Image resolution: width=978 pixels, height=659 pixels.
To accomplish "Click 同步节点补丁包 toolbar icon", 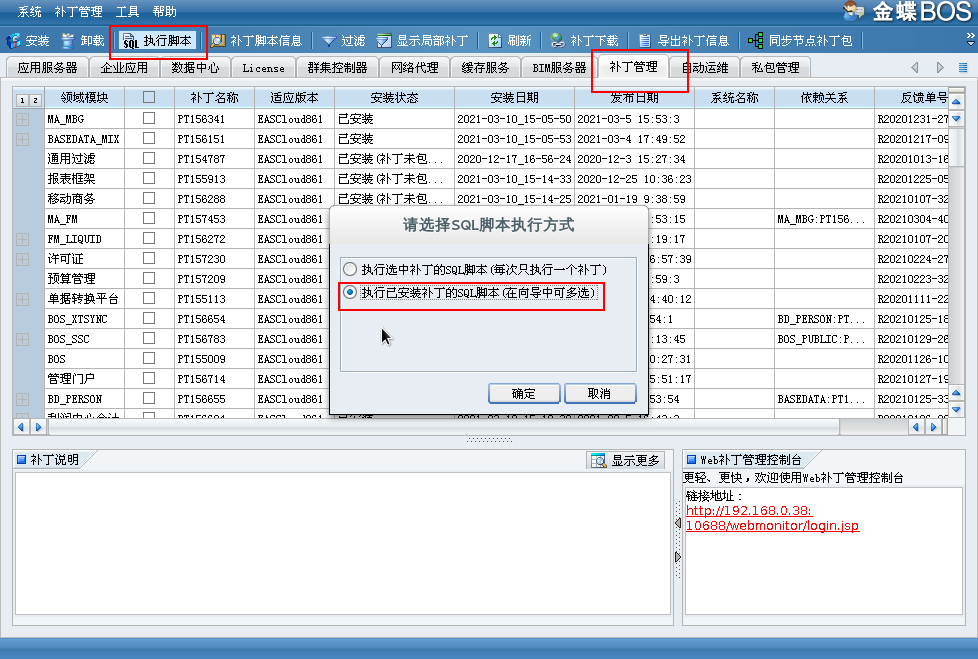I will (x=755, y=41).
